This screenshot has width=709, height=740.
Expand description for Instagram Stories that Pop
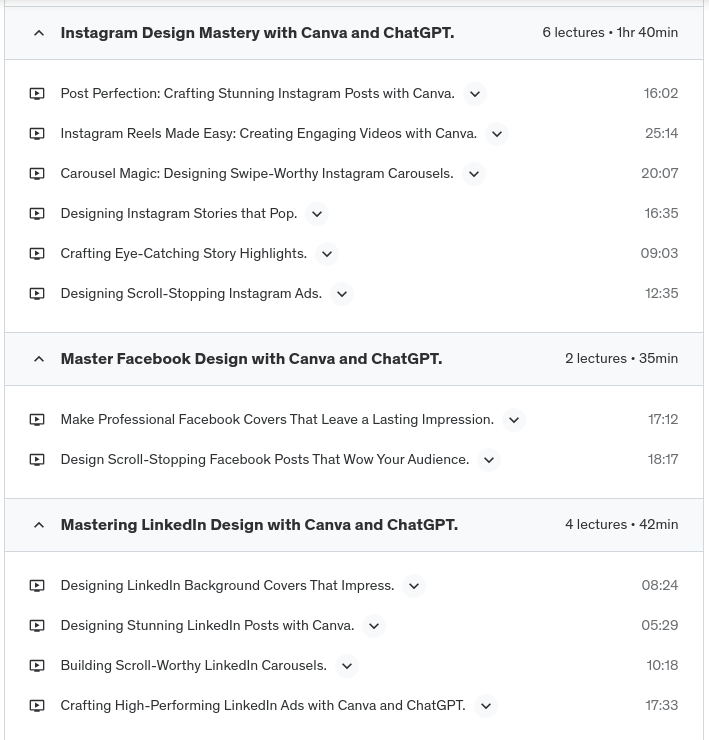point(317,214)
